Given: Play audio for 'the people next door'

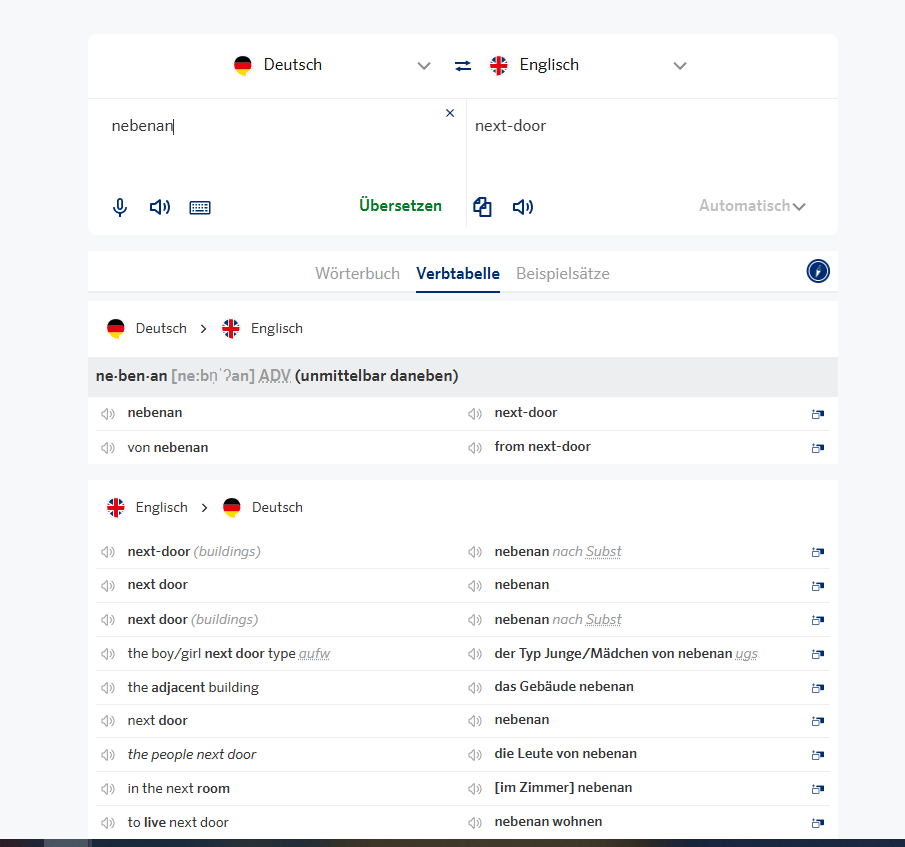Looking at the screenshot, I should (x=108, y=755).
